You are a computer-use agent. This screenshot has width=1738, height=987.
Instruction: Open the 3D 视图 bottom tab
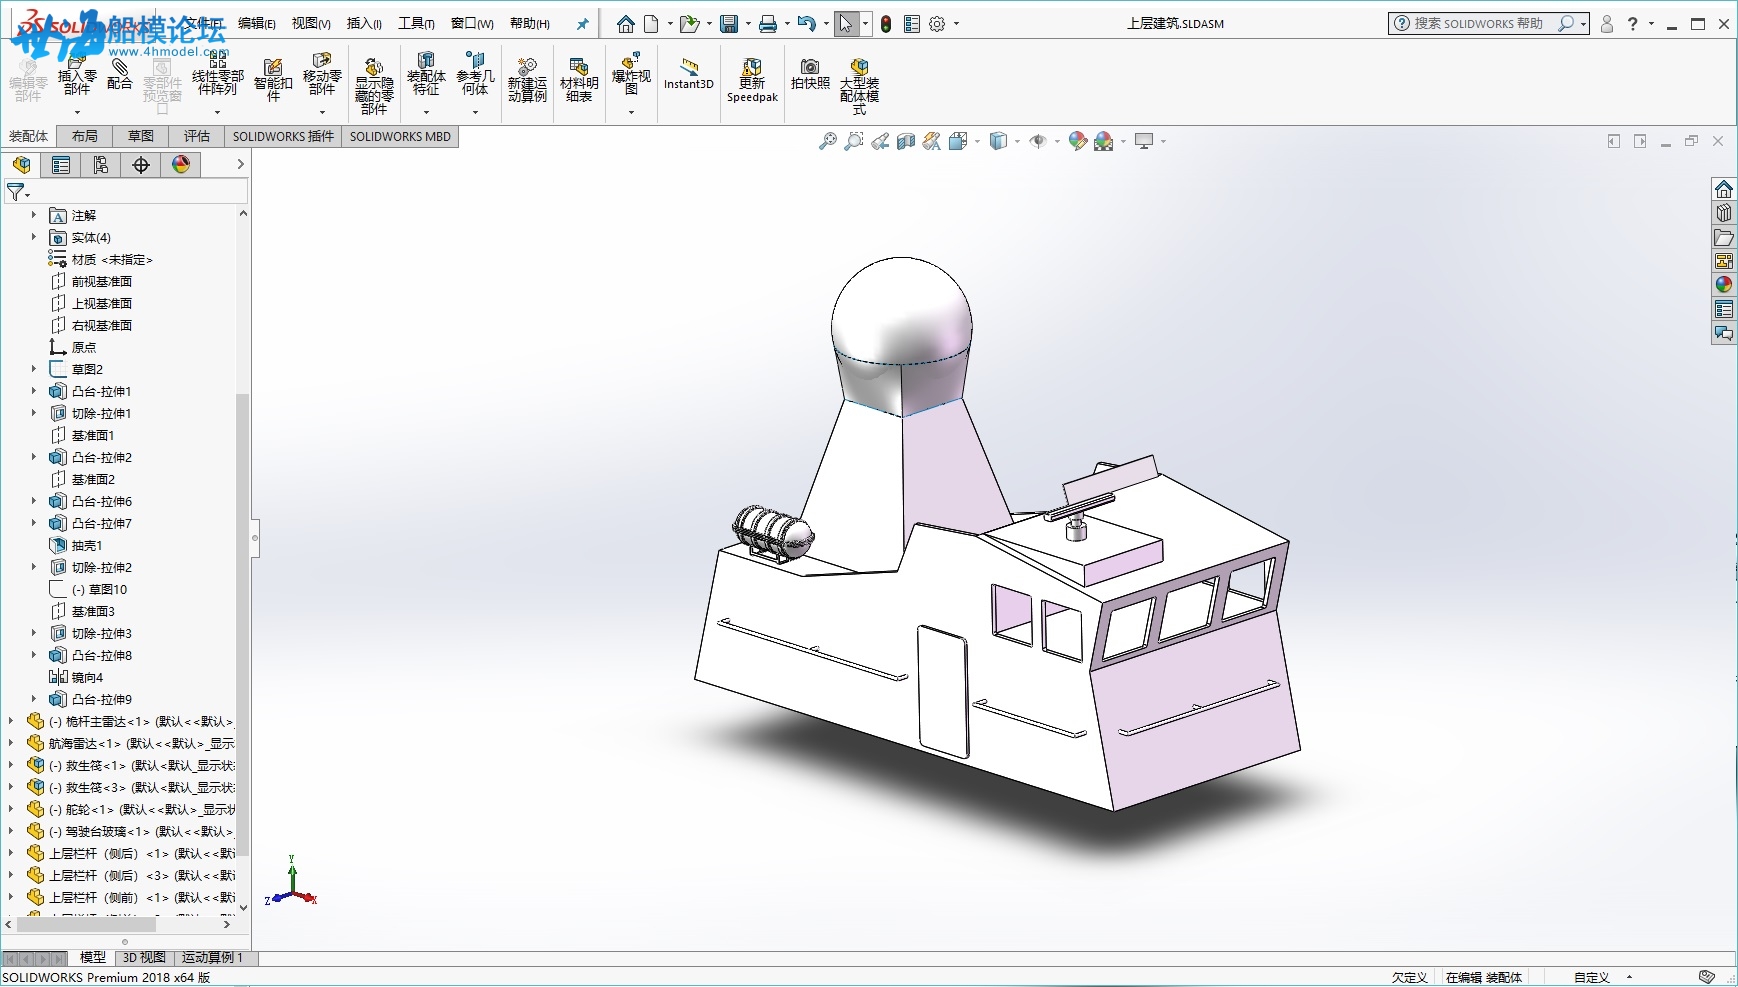pyautogui.click(x=145, y=958)
